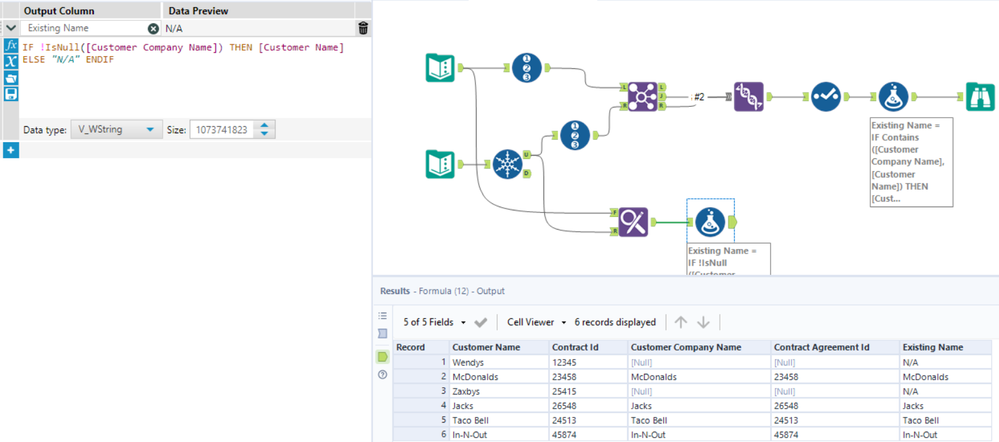The width and height of the screenshot is (999, 442).
Task: Click the Results Formula (12) Output title
Action: (442, 291)
